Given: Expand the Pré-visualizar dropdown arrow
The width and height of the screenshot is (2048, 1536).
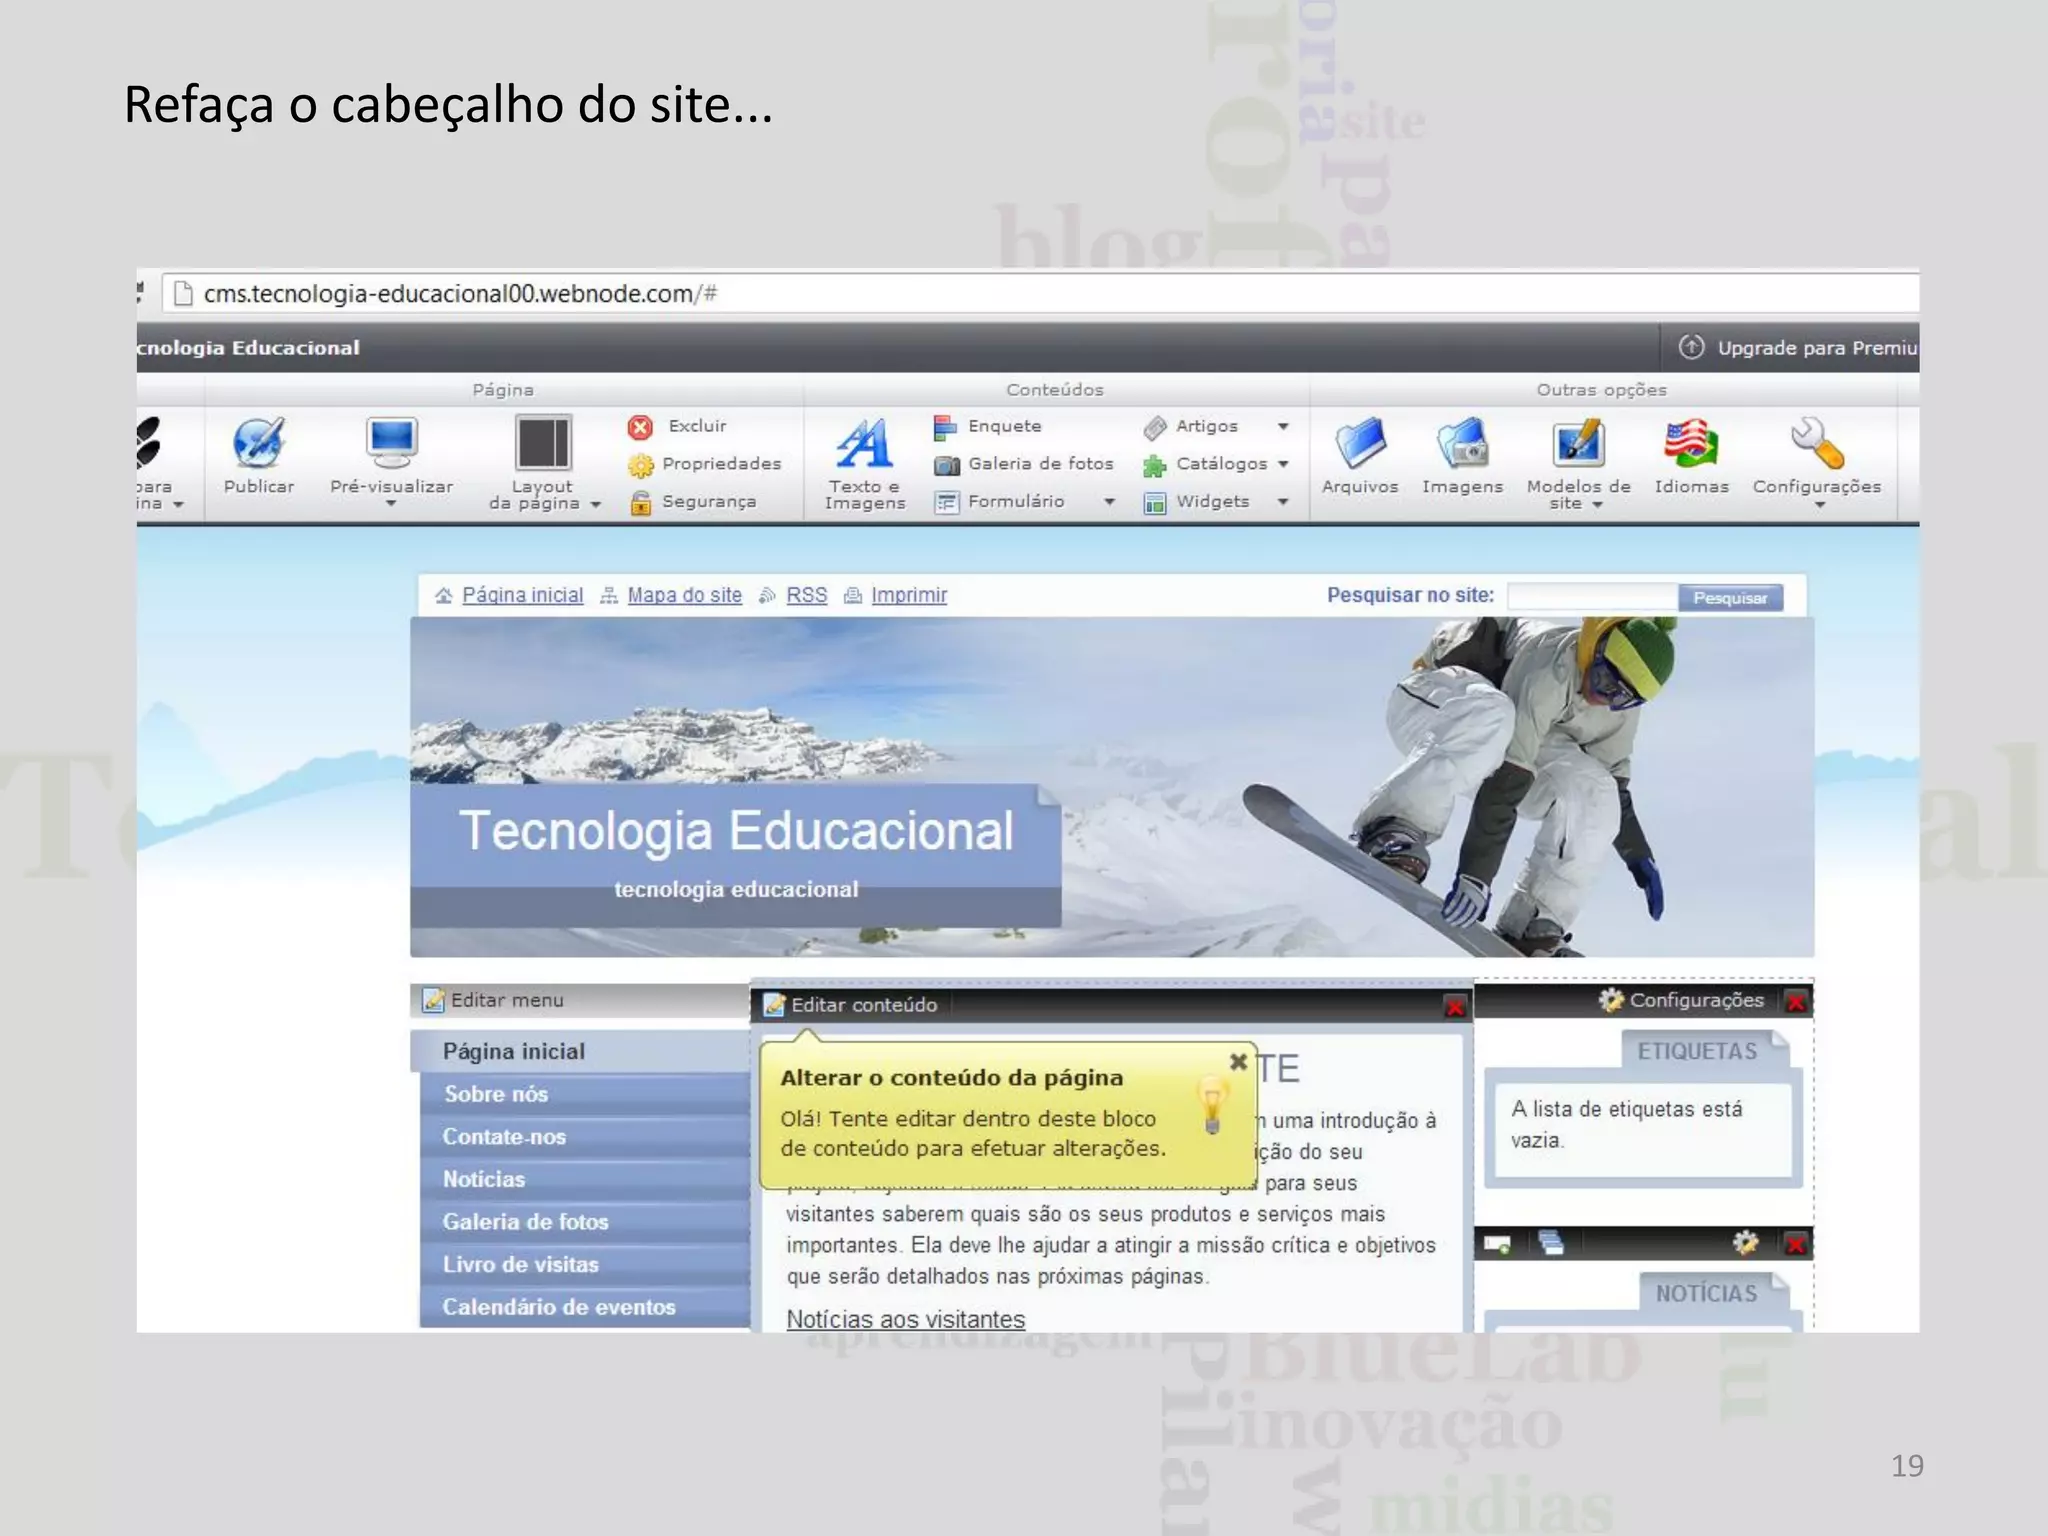Looking at the screenshot, I should (x=391, y=504).
